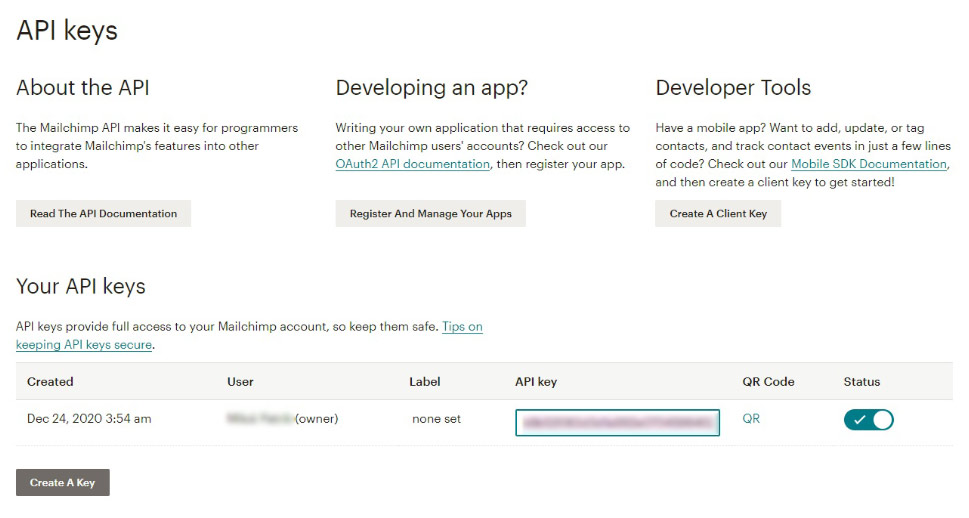This screenshot has height=518, width=969.
Task: Open Read The API Documentation button
Action: point(103,213)
